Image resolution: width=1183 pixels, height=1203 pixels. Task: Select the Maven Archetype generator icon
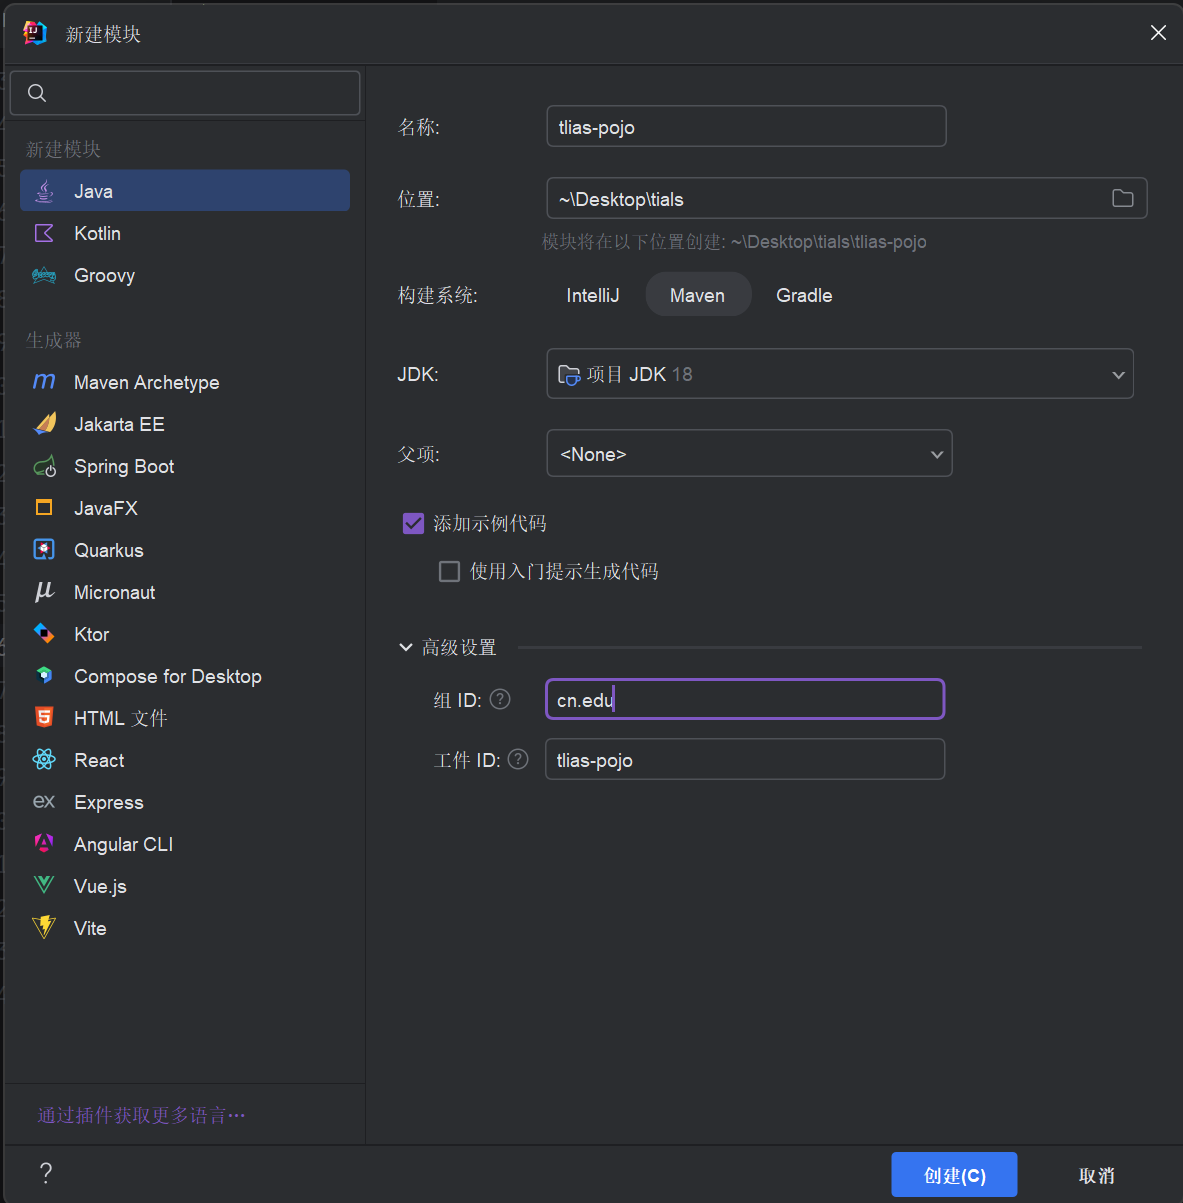pos(44,382)
